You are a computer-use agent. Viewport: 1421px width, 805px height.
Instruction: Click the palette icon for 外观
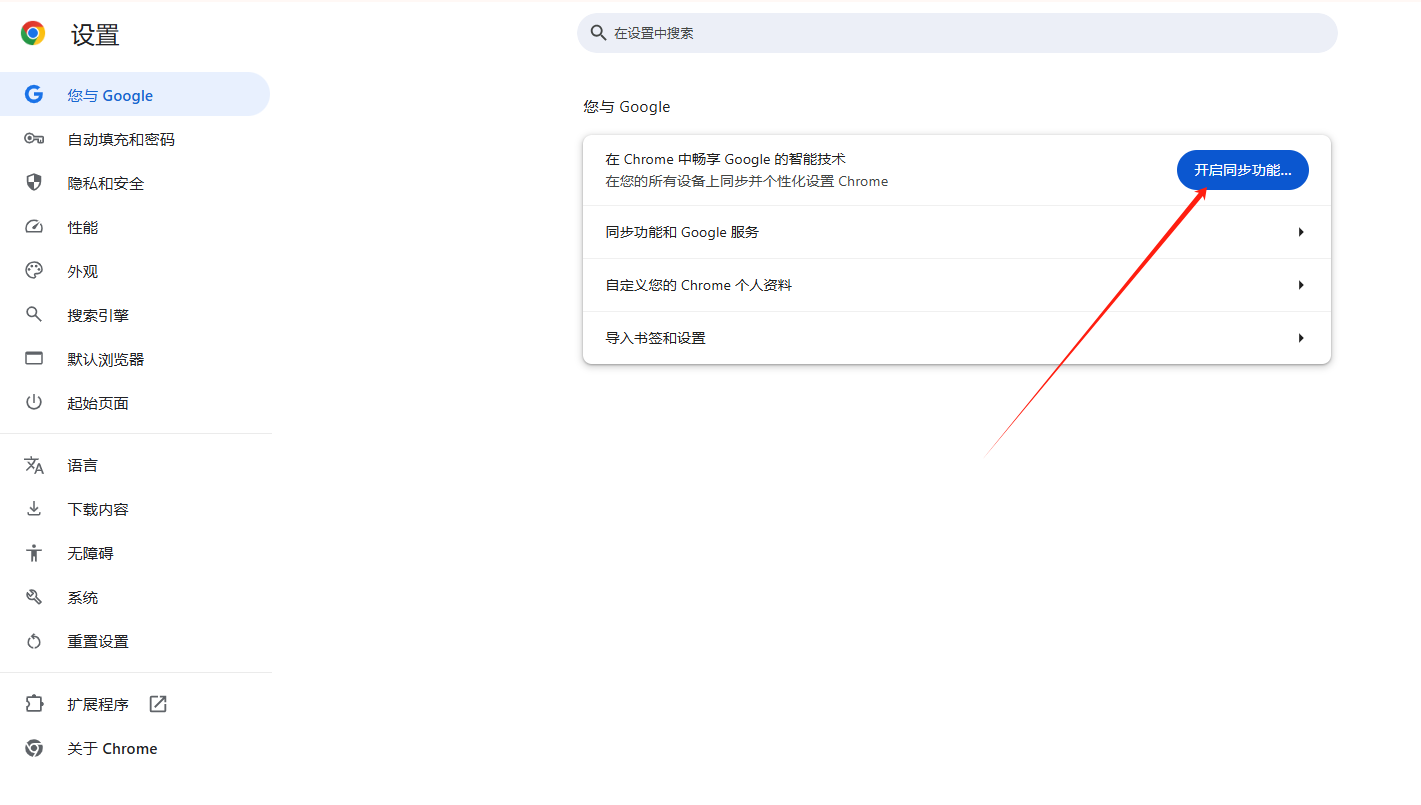point(34,271)
